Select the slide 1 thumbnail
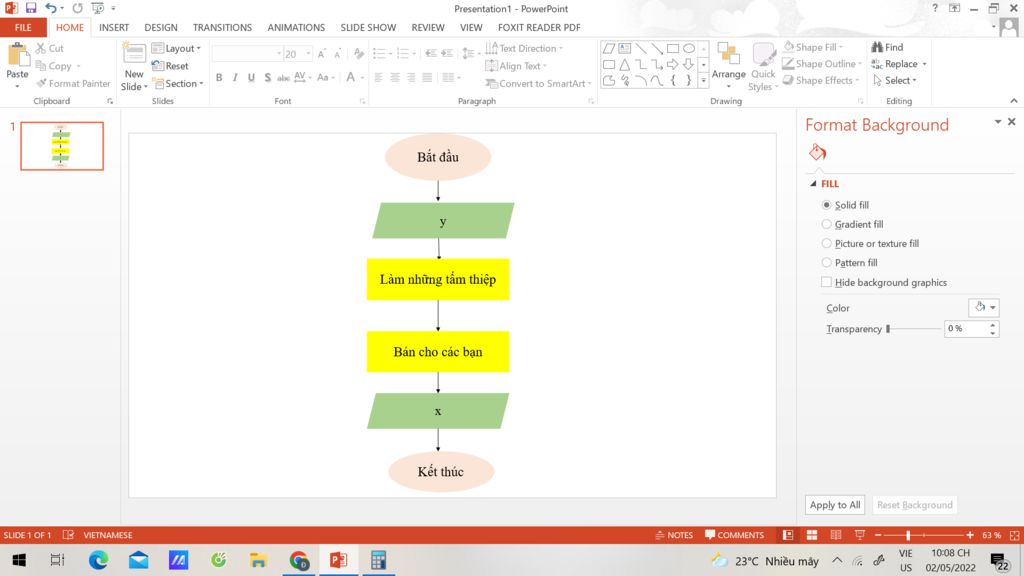Viewport: 1024px width, 576px height. tap(62, 146)
